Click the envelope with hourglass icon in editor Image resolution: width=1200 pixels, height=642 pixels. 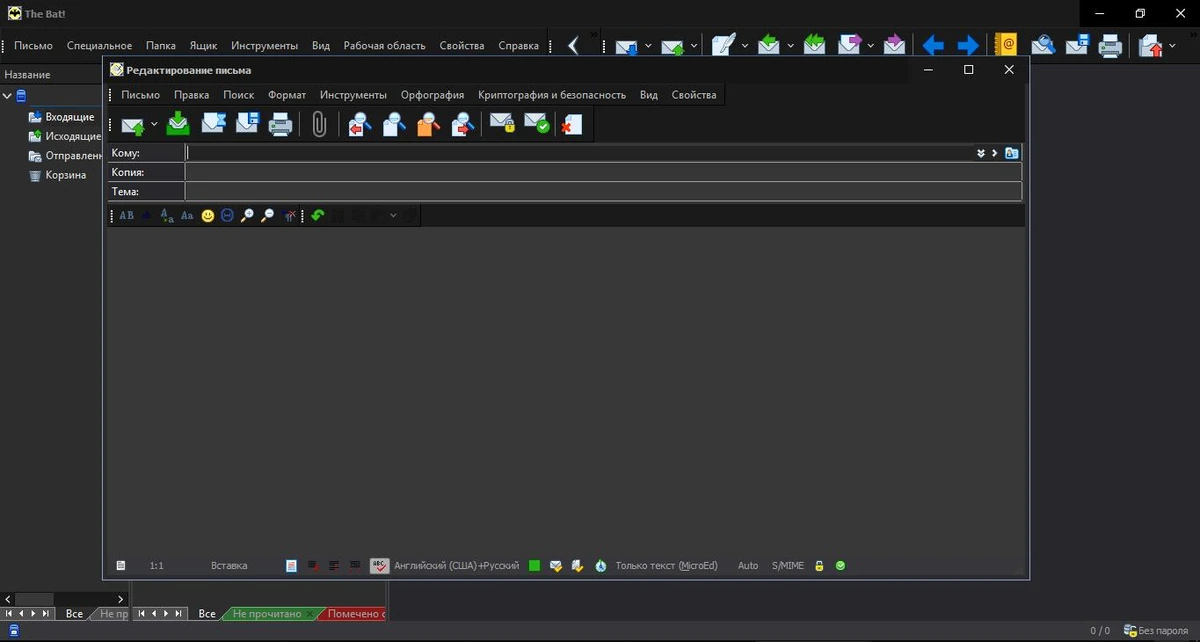tap(213, 124)
